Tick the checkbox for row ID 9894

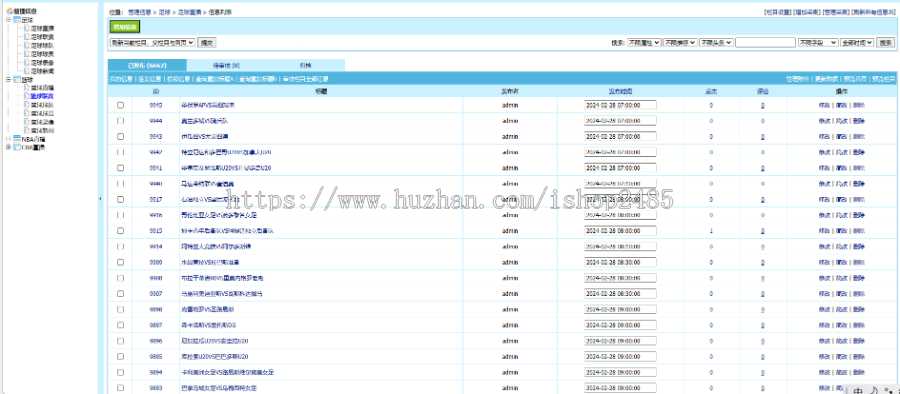(121, 372)
